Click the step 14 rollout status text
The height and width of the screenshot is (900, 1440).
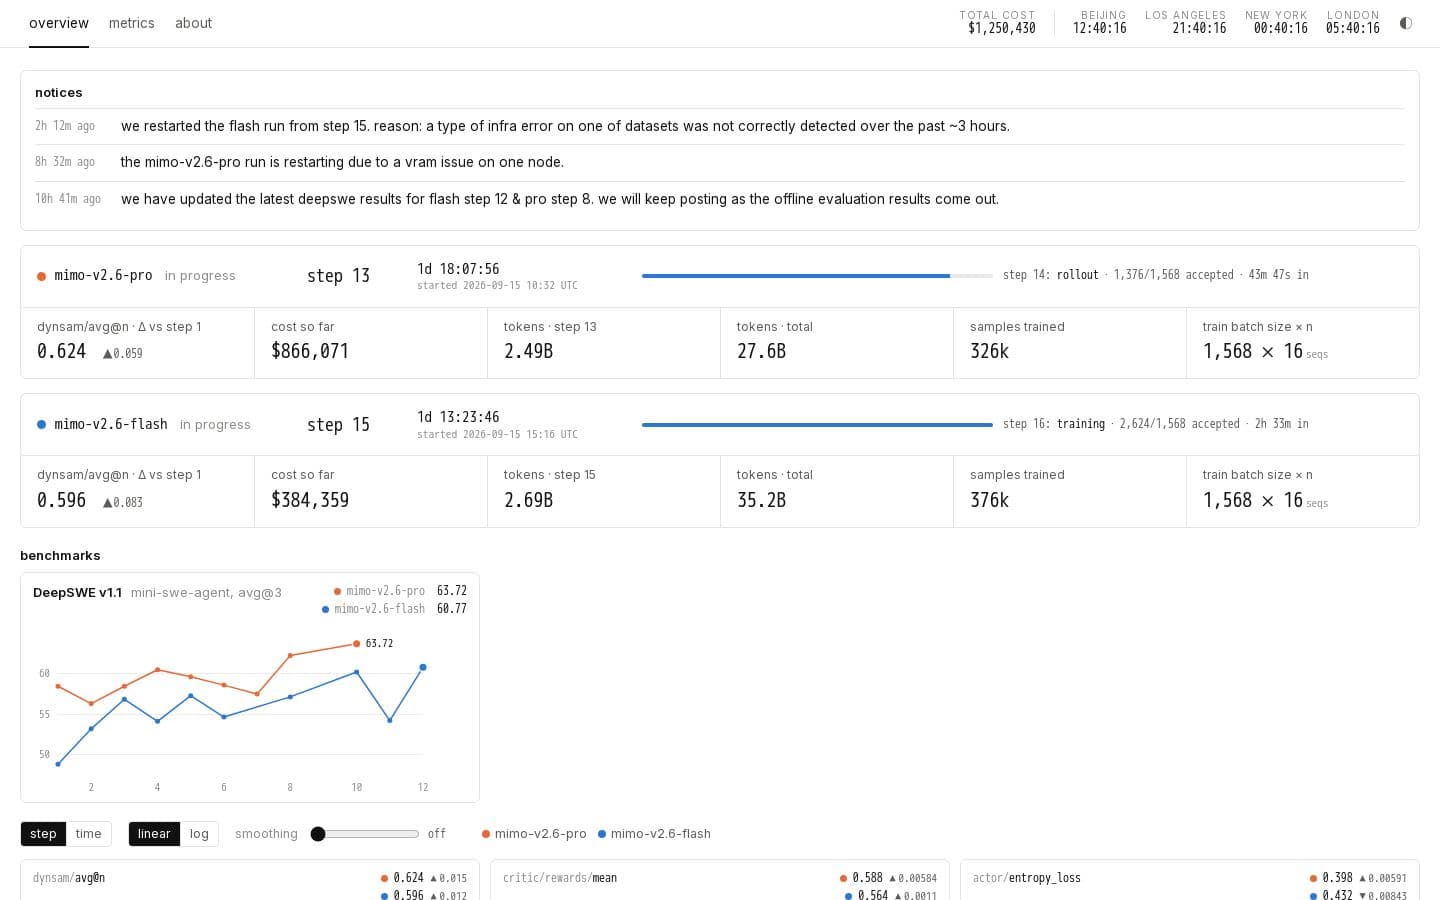tap(1156, 275)
